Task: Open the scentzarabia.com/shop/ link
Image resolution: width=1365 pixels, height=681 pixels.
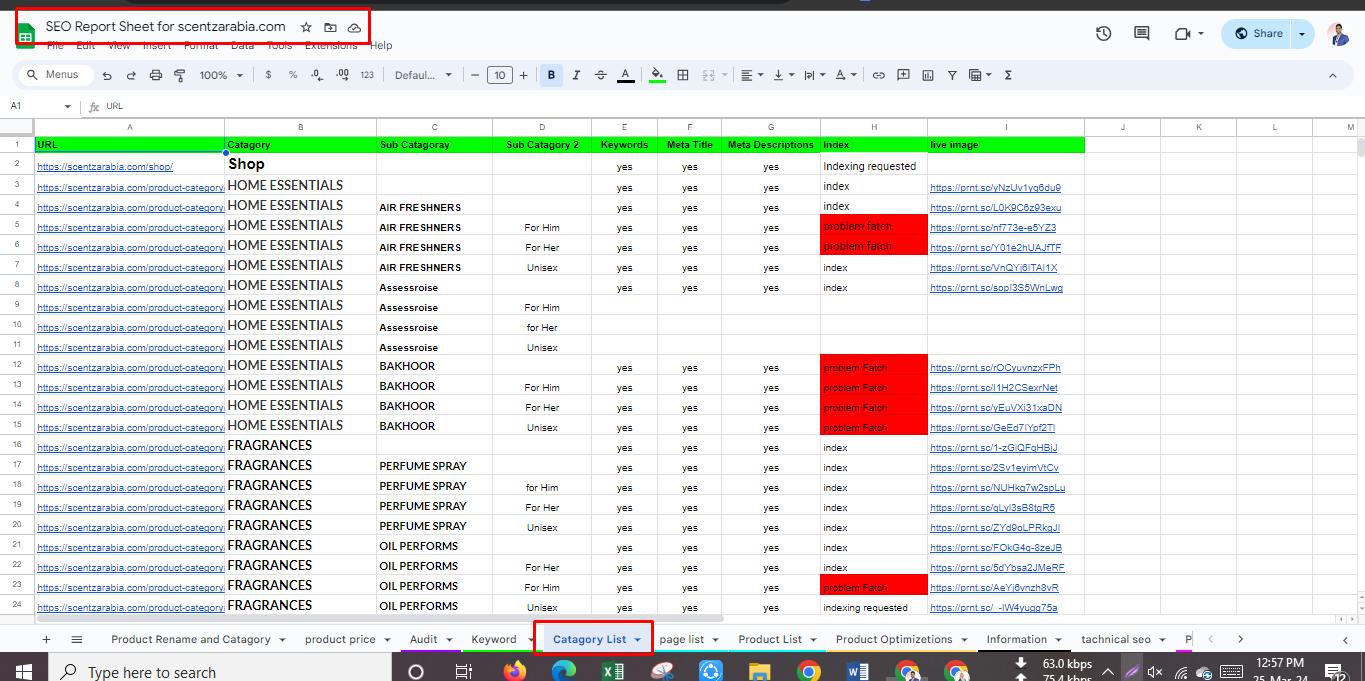Action: pyautogui.click(x=105, y=167)
